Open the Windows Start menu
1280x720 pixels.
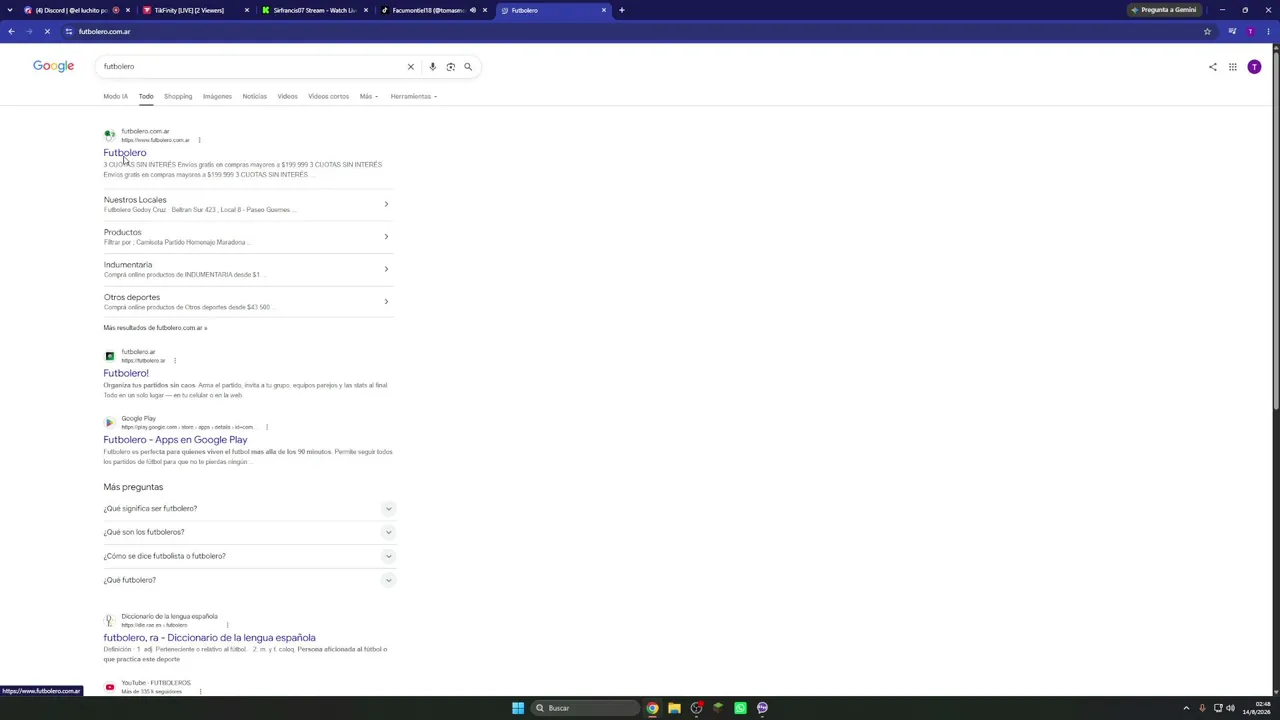tap(518, 708)
